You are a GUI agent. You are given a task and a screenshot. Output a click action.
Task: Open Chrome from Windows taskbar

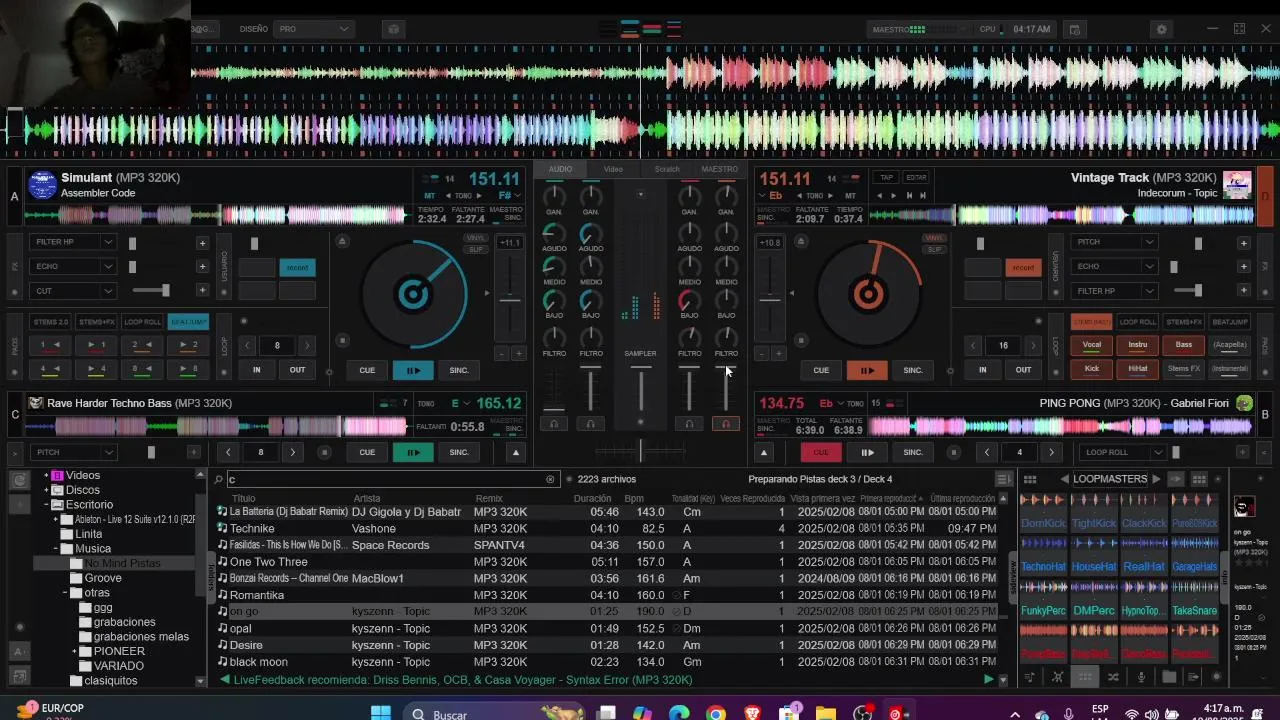pyautogui.click(x=715, y=713)
